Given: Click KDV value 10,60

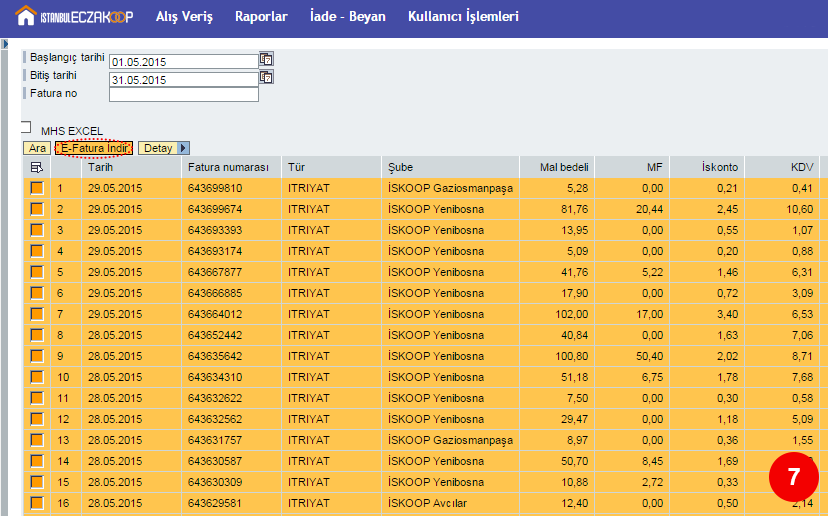Looking at the screenshot, I should (x=799, y=209).
